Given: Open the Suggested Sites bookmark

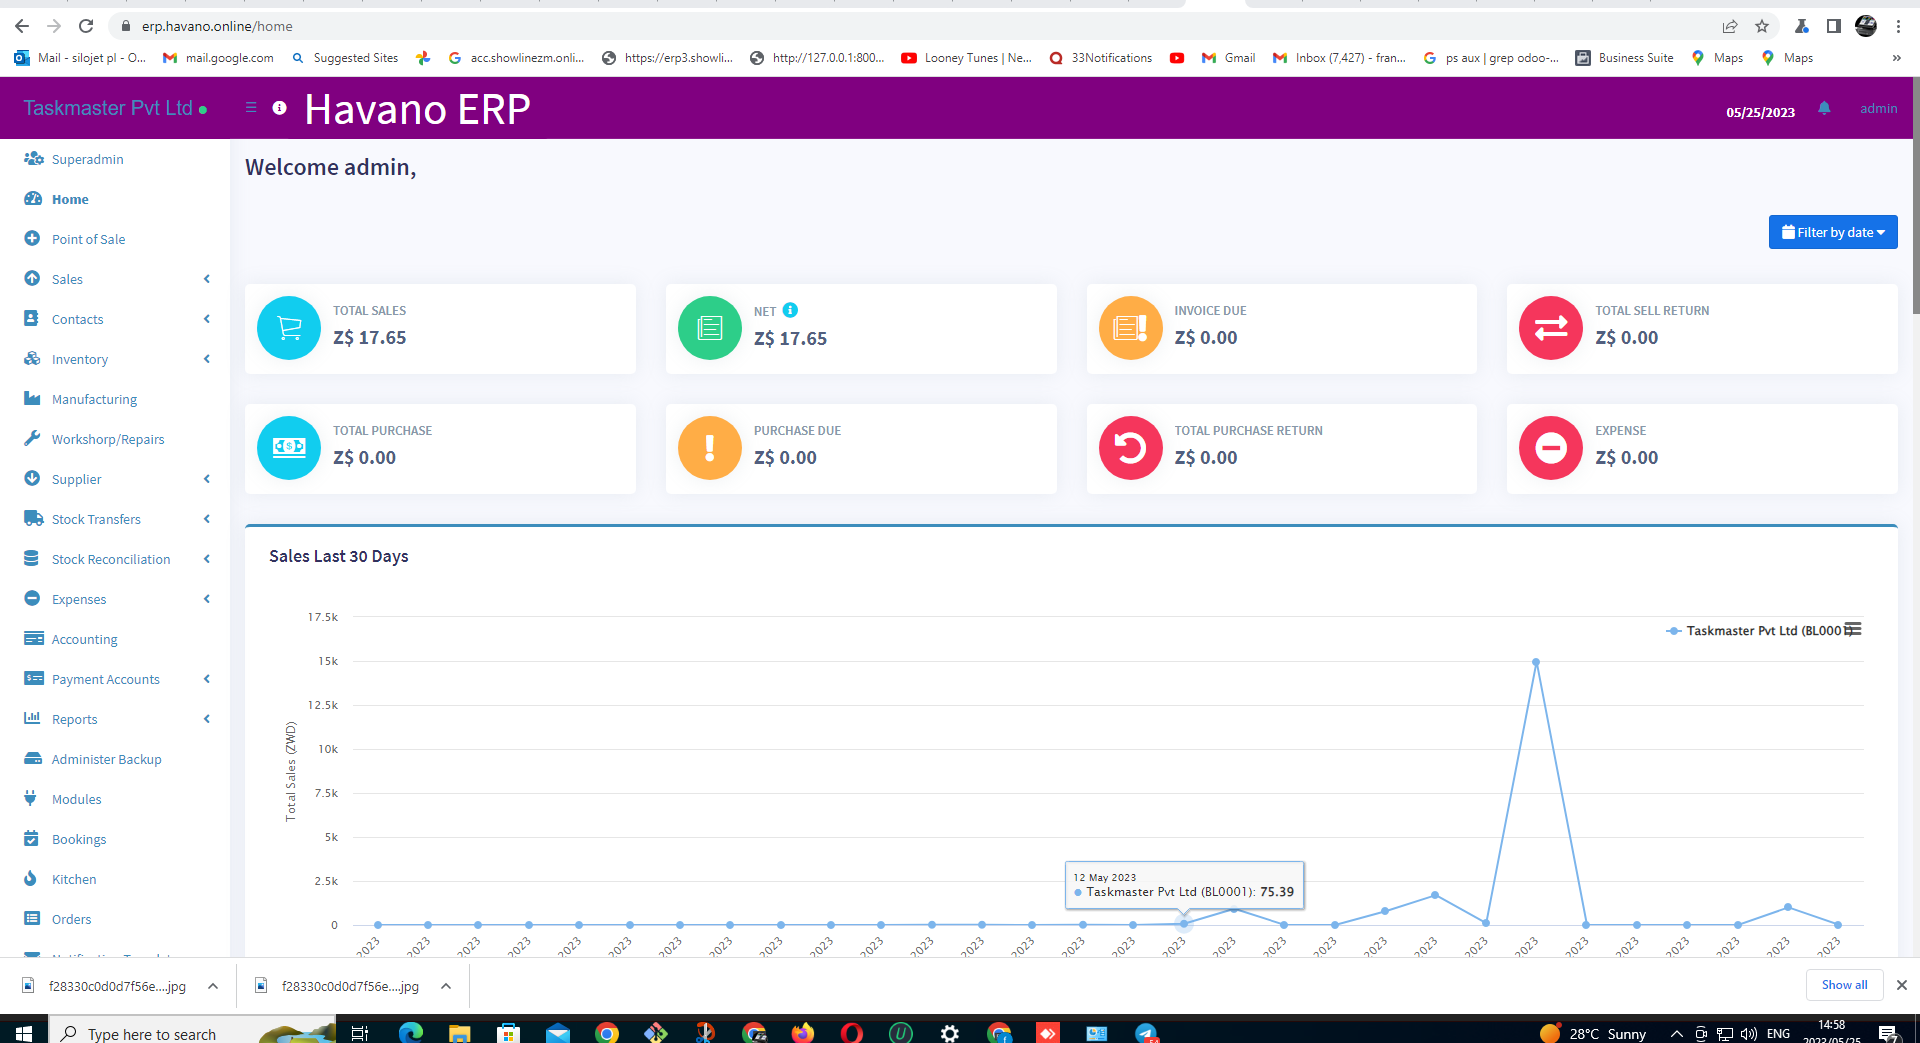Looking at the screenshot, I should coord(345,58).
